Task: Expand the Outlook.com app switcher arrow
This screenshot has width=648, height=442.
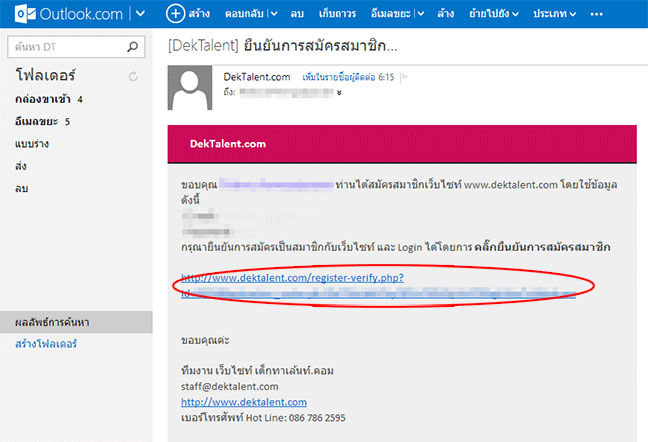Action: pos(140,14)
